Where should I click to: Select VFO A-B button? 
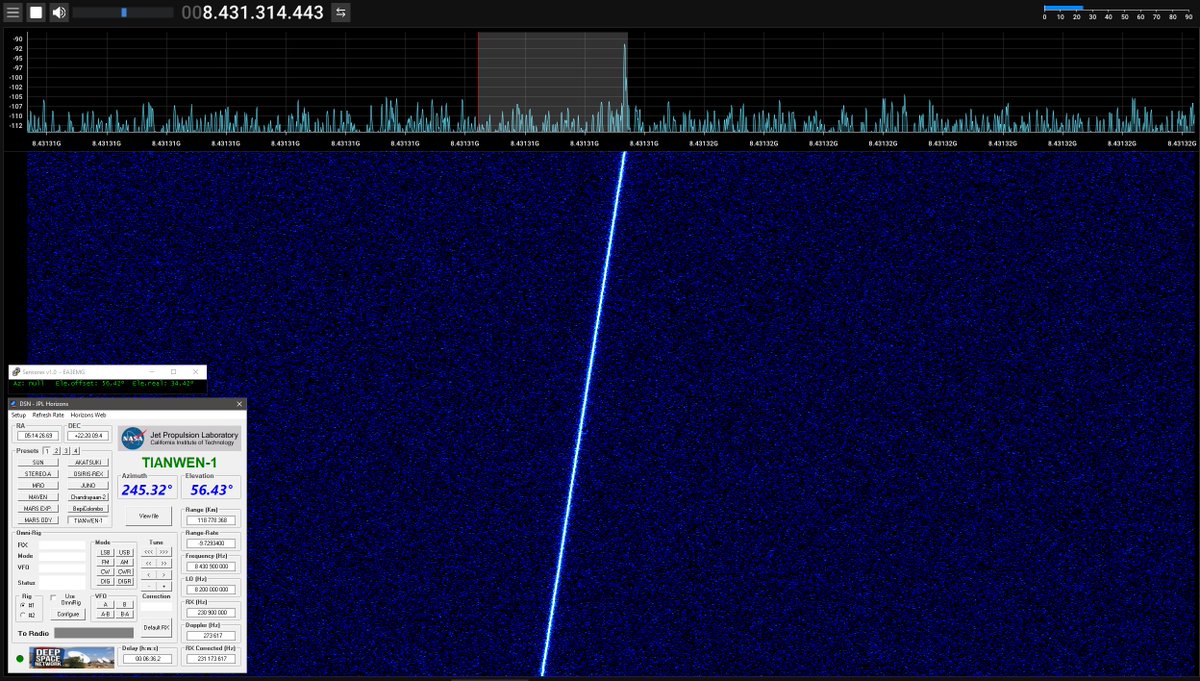pyautogui.click(x=105, y=614)
